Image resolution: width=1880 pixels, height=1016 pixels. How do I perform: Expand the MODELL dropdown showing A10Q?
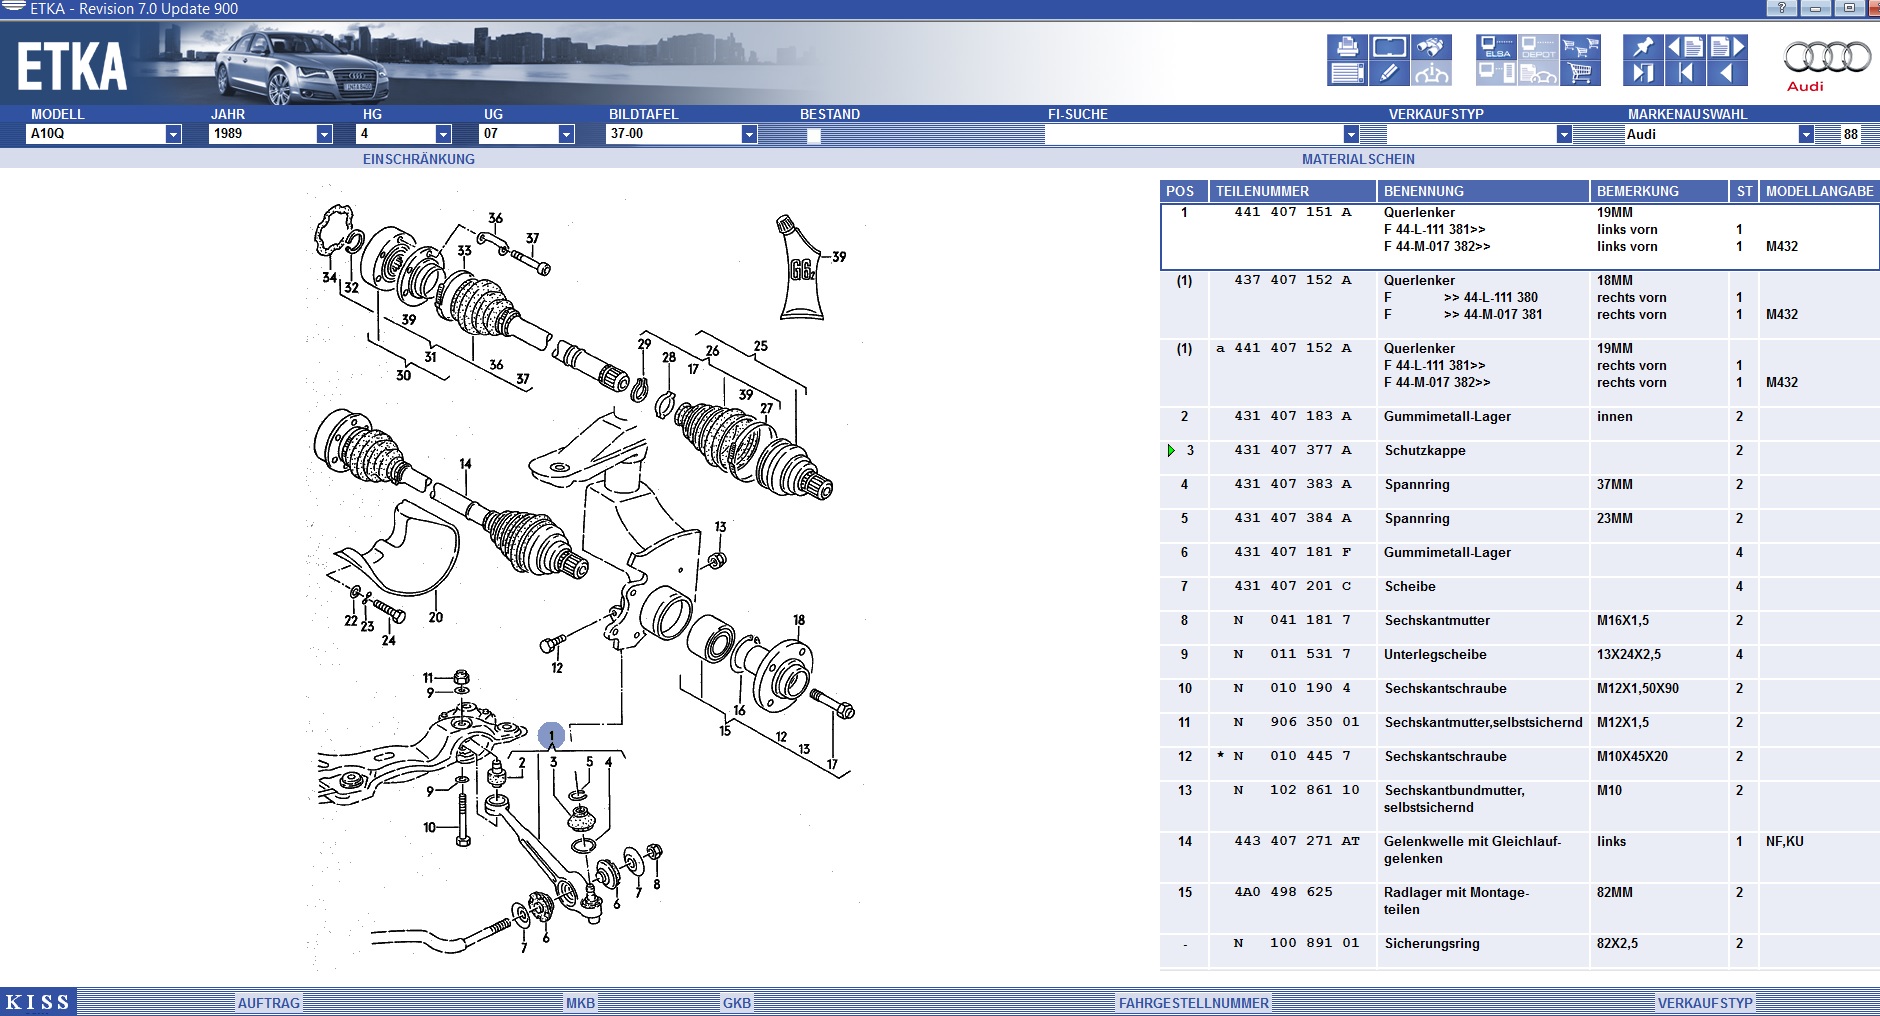click(x=173, y=134)
